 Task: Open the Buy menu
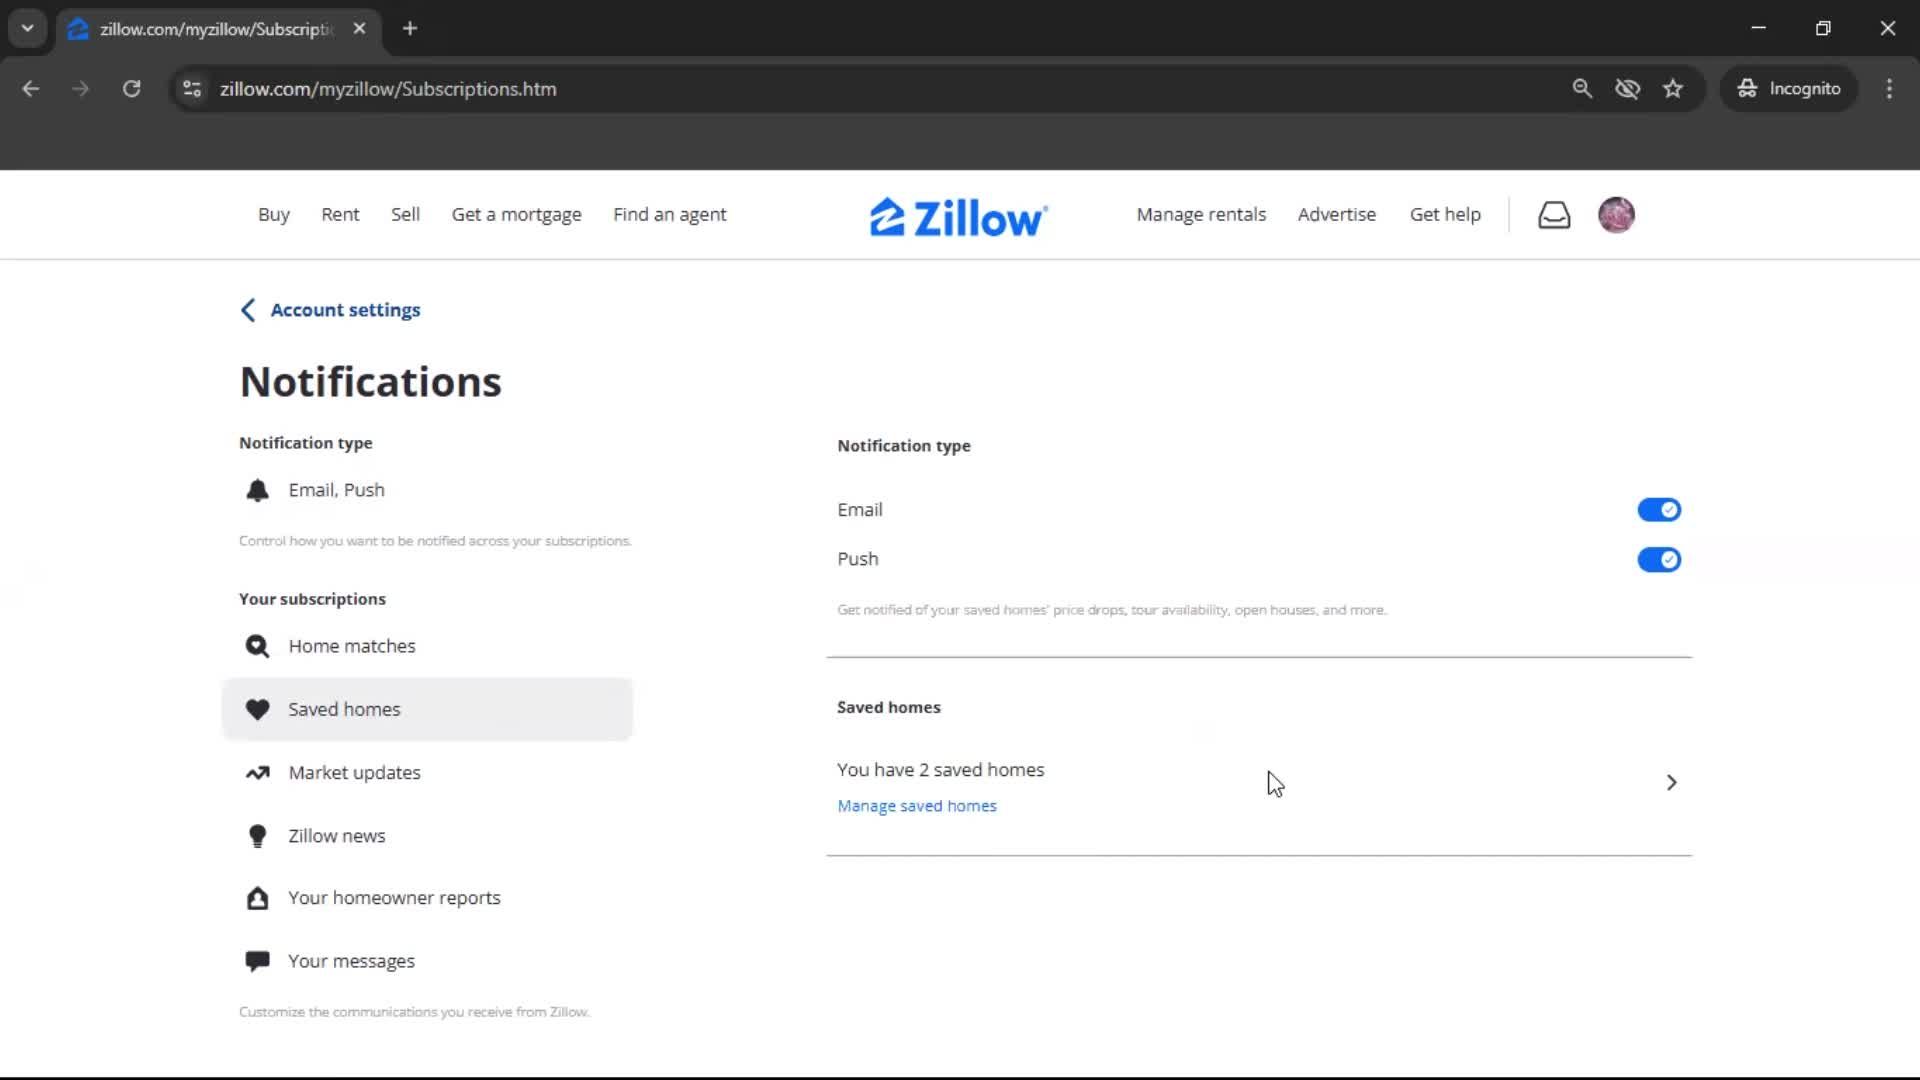[273, 215]
